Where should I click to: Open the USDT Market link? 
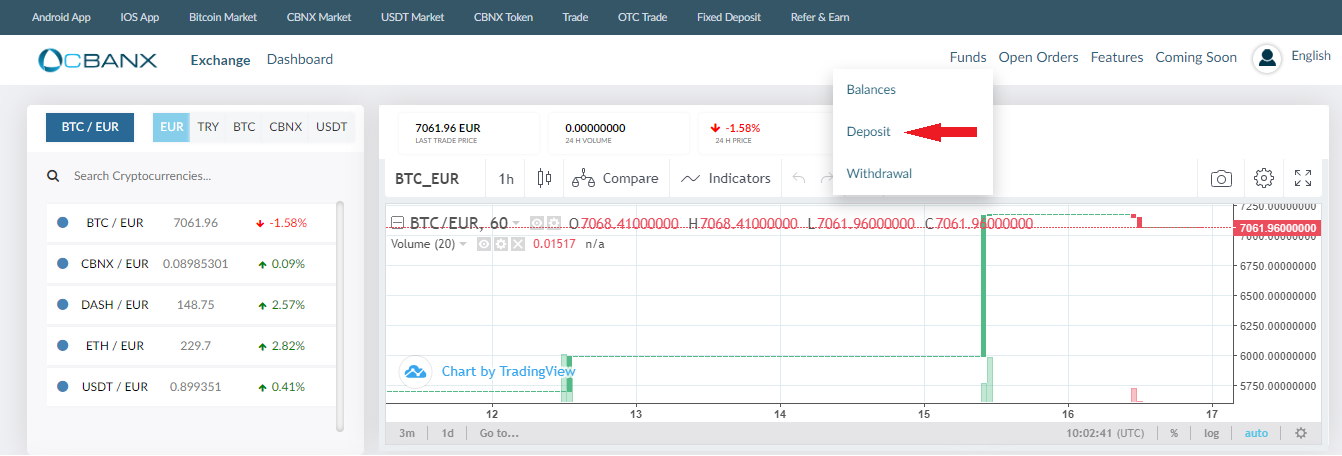pos(413,17)
